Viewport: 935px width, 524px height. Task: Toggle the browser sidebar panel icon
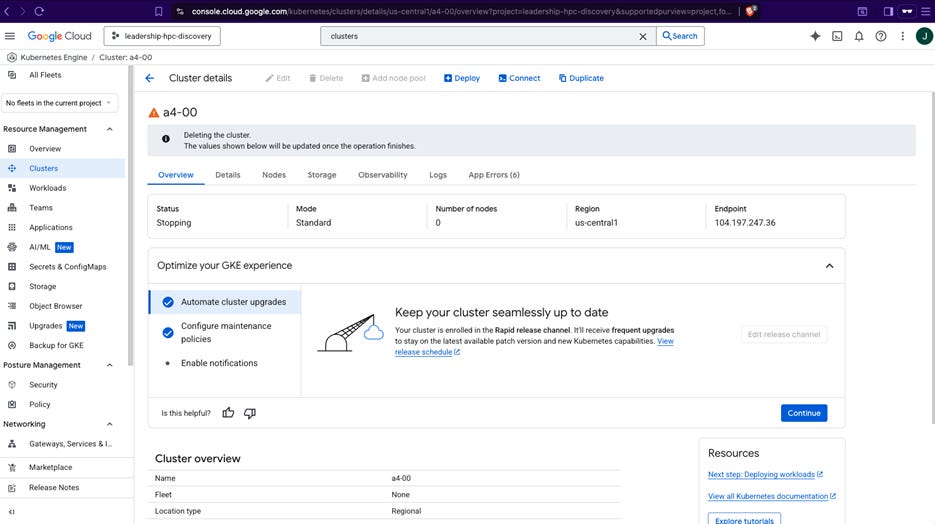coord(888,11)
